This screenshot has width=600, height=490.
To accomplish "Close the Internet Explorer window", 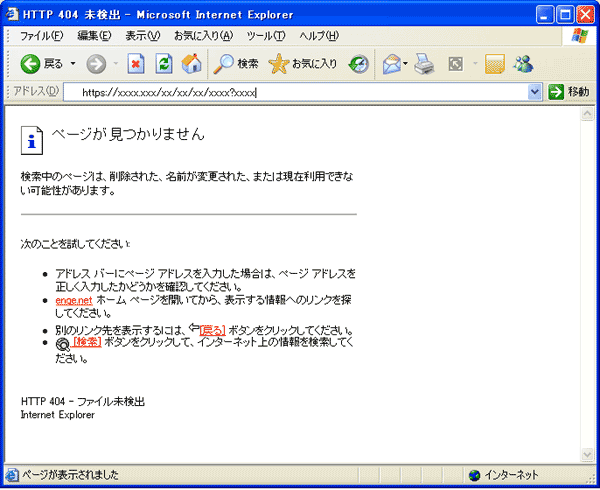I will [x=585, y=15].
